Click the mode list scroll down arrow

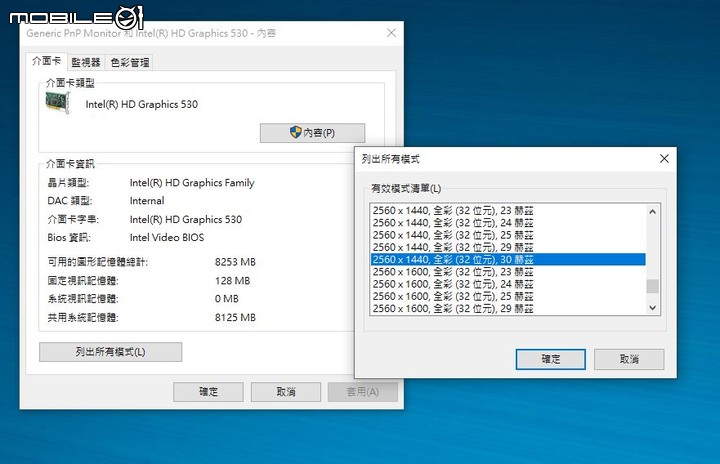click(652, 308)
